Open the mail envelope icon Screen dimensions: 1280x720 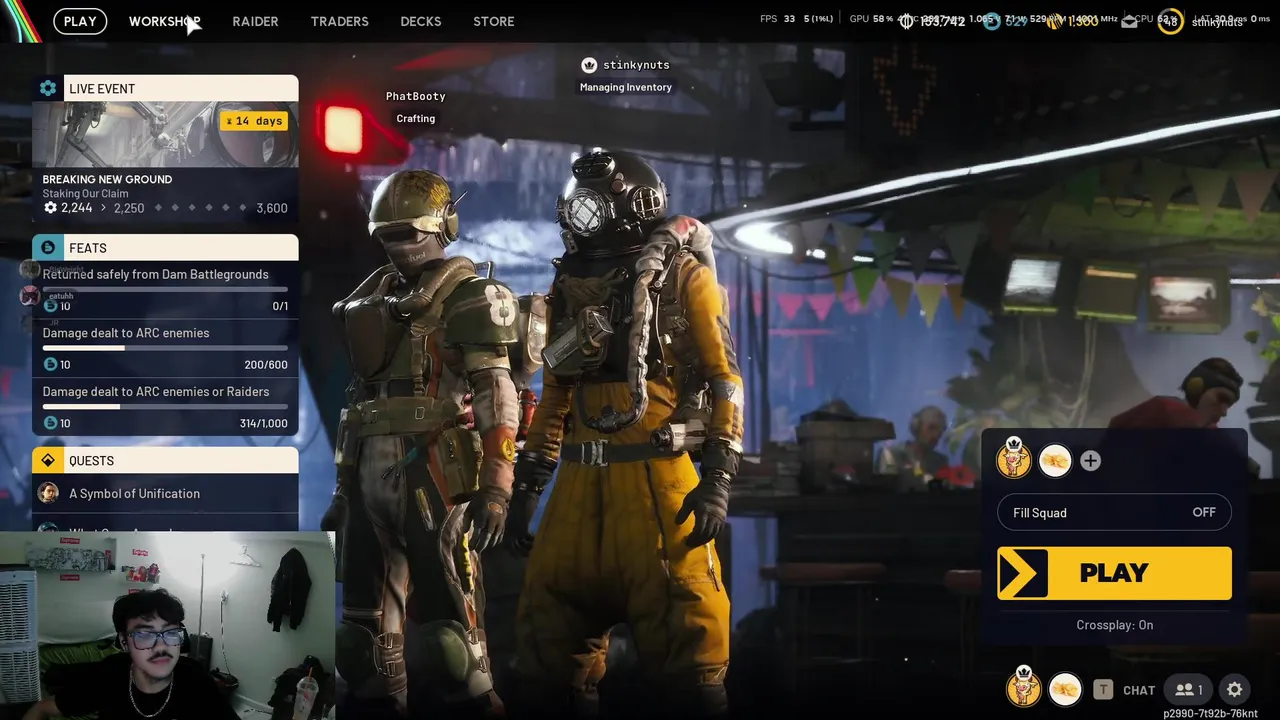coord(1129,21)
